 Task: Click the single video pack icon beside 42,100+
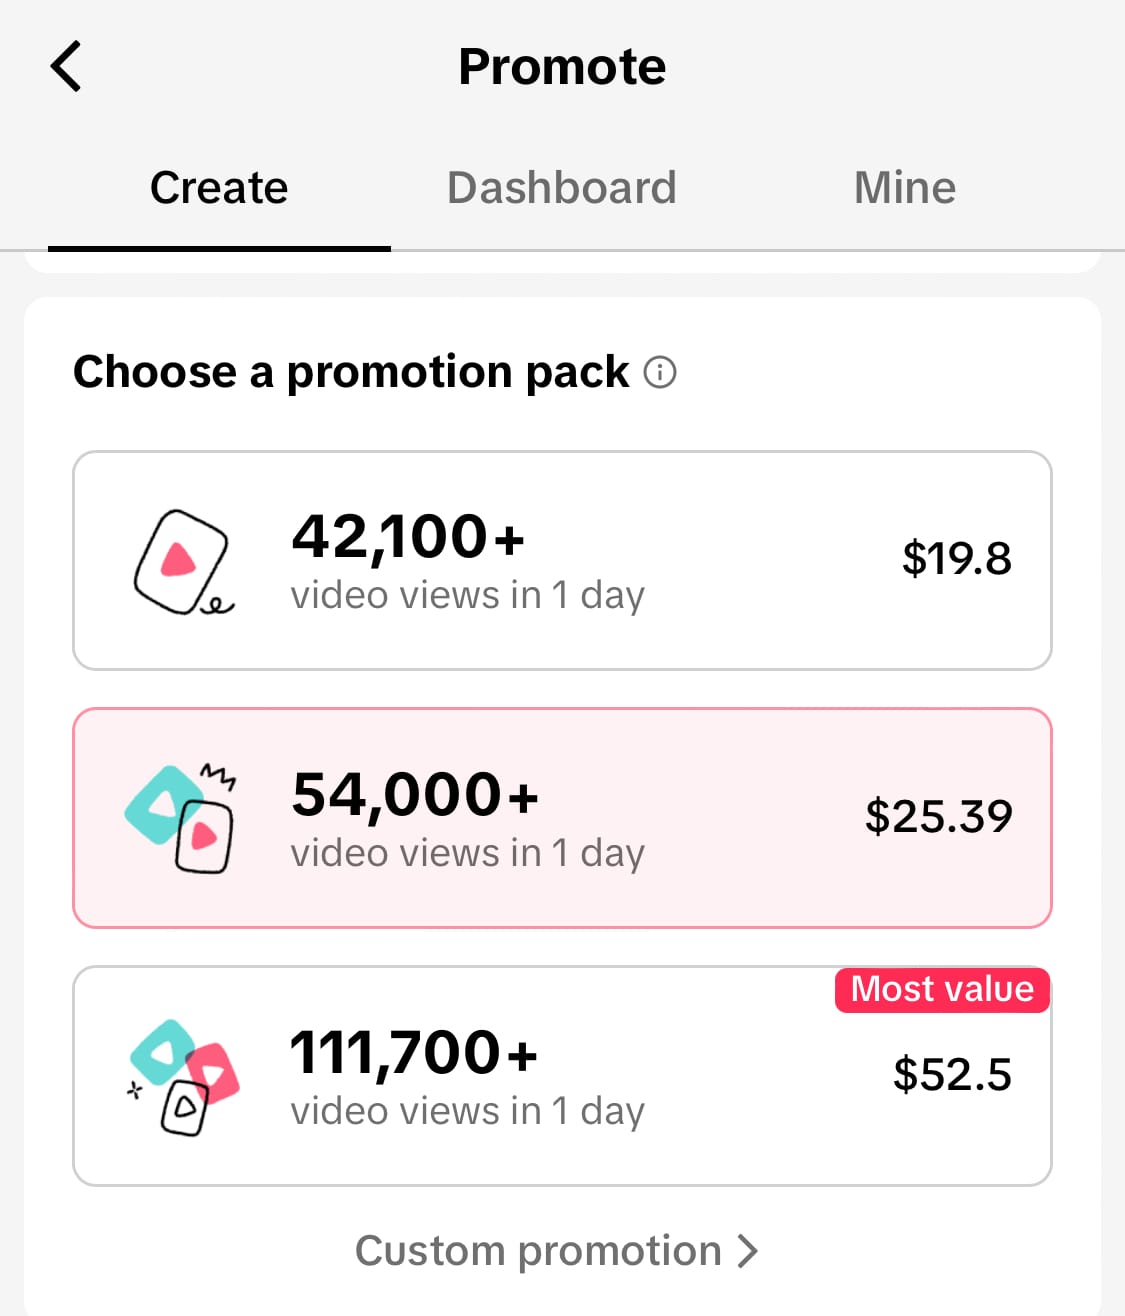point(180,560)
